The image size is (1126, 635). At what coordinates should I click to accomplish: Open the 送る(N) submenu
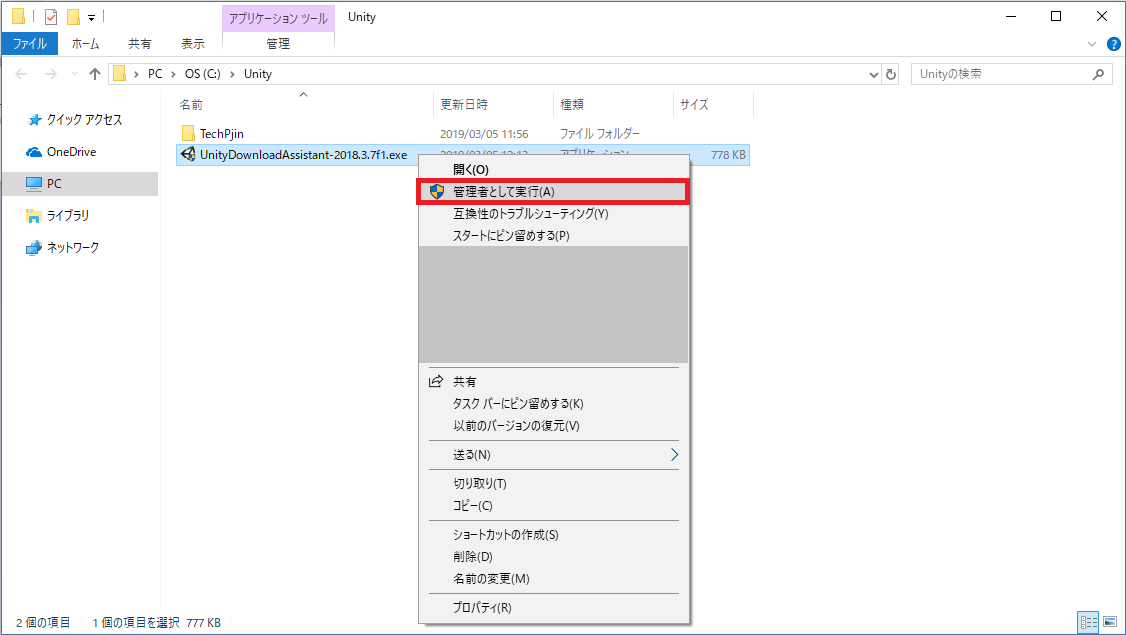pyautogui.click(x=553, y=455)
